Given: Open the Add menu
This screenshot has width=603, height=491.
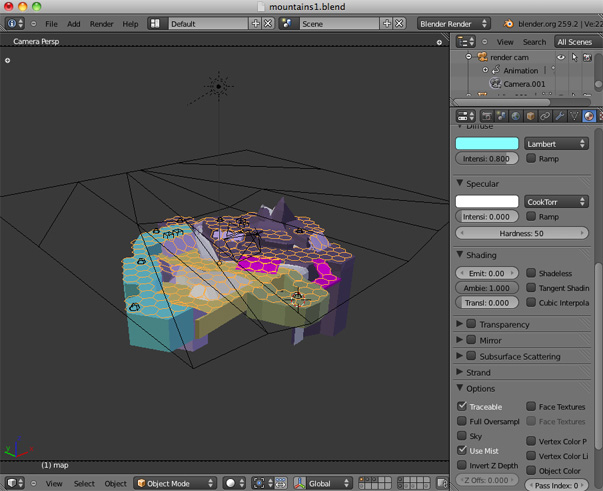Looking at the screenshot, I should click(x=74, y=23).
